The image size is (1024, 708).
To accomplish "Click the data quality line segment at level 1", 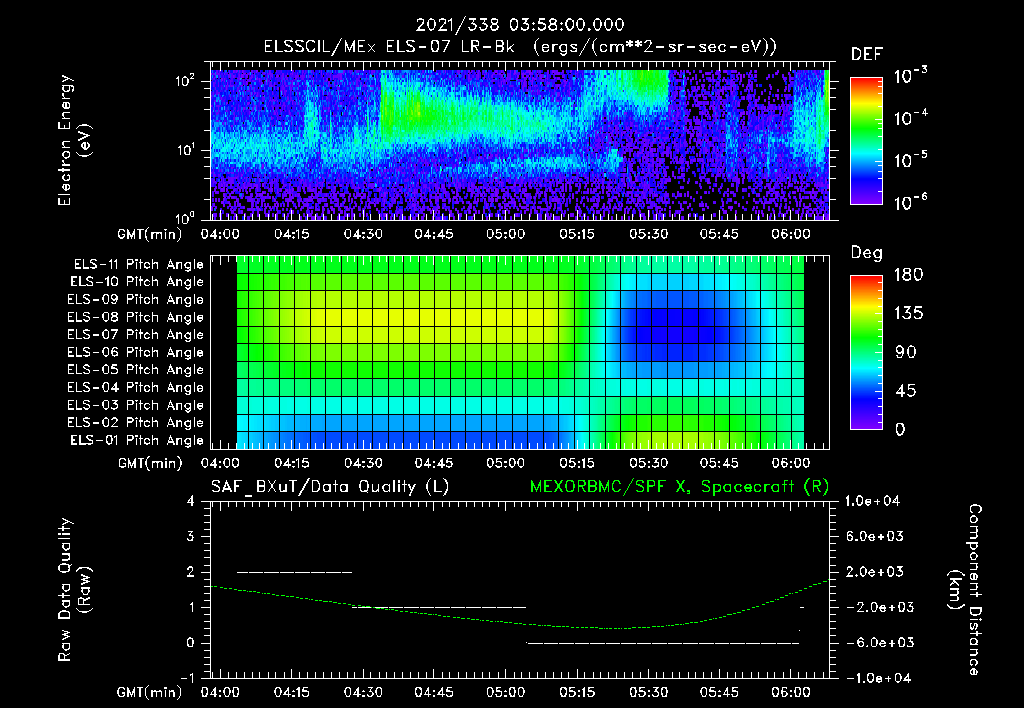I will point(439,607).
